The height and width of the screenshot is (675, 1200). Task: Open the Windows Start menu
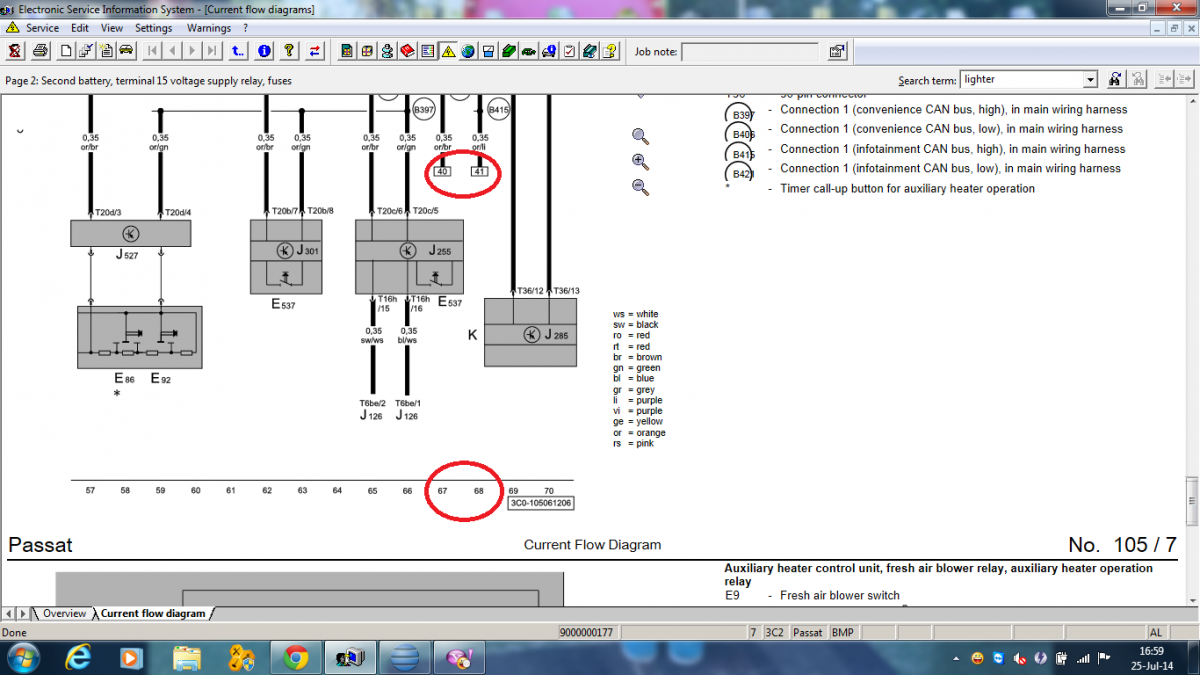[x=22, y=657]
